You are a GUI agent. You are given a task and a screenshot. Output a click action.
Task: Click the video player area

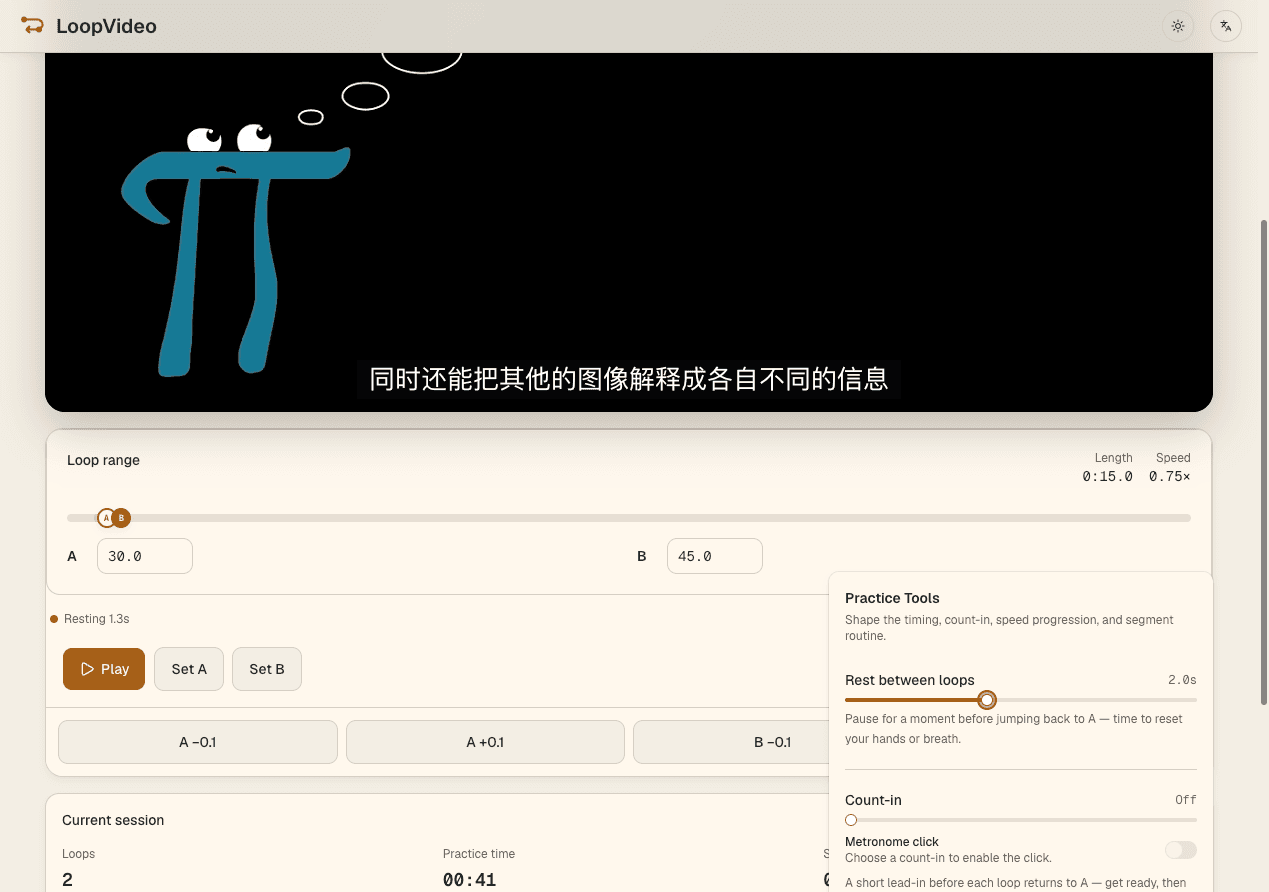(629, 231)
